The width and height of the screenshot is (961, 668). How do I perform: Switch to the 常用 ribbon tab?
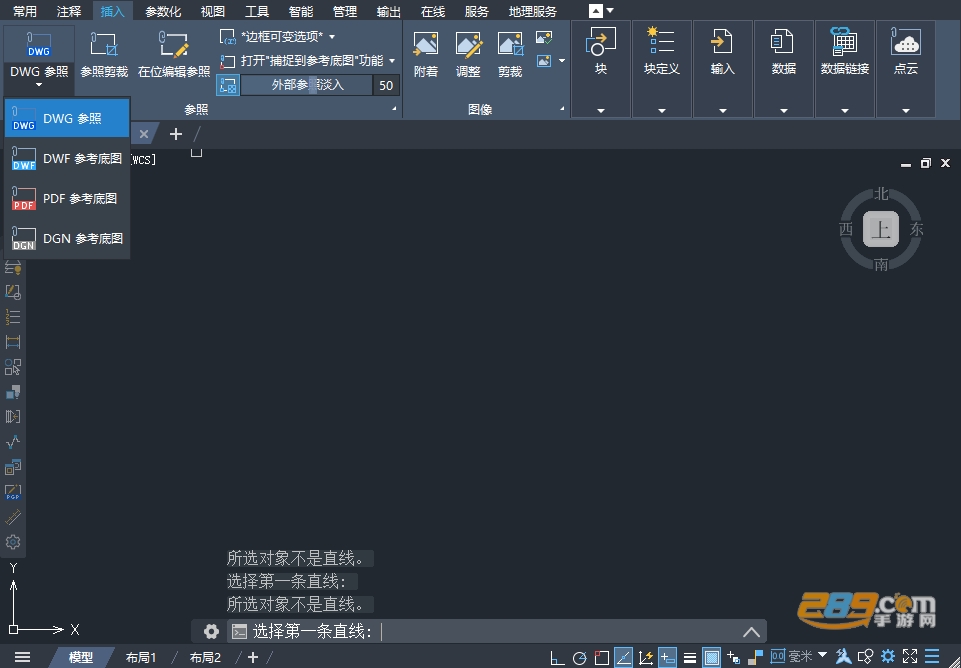[x=25, y=12]
